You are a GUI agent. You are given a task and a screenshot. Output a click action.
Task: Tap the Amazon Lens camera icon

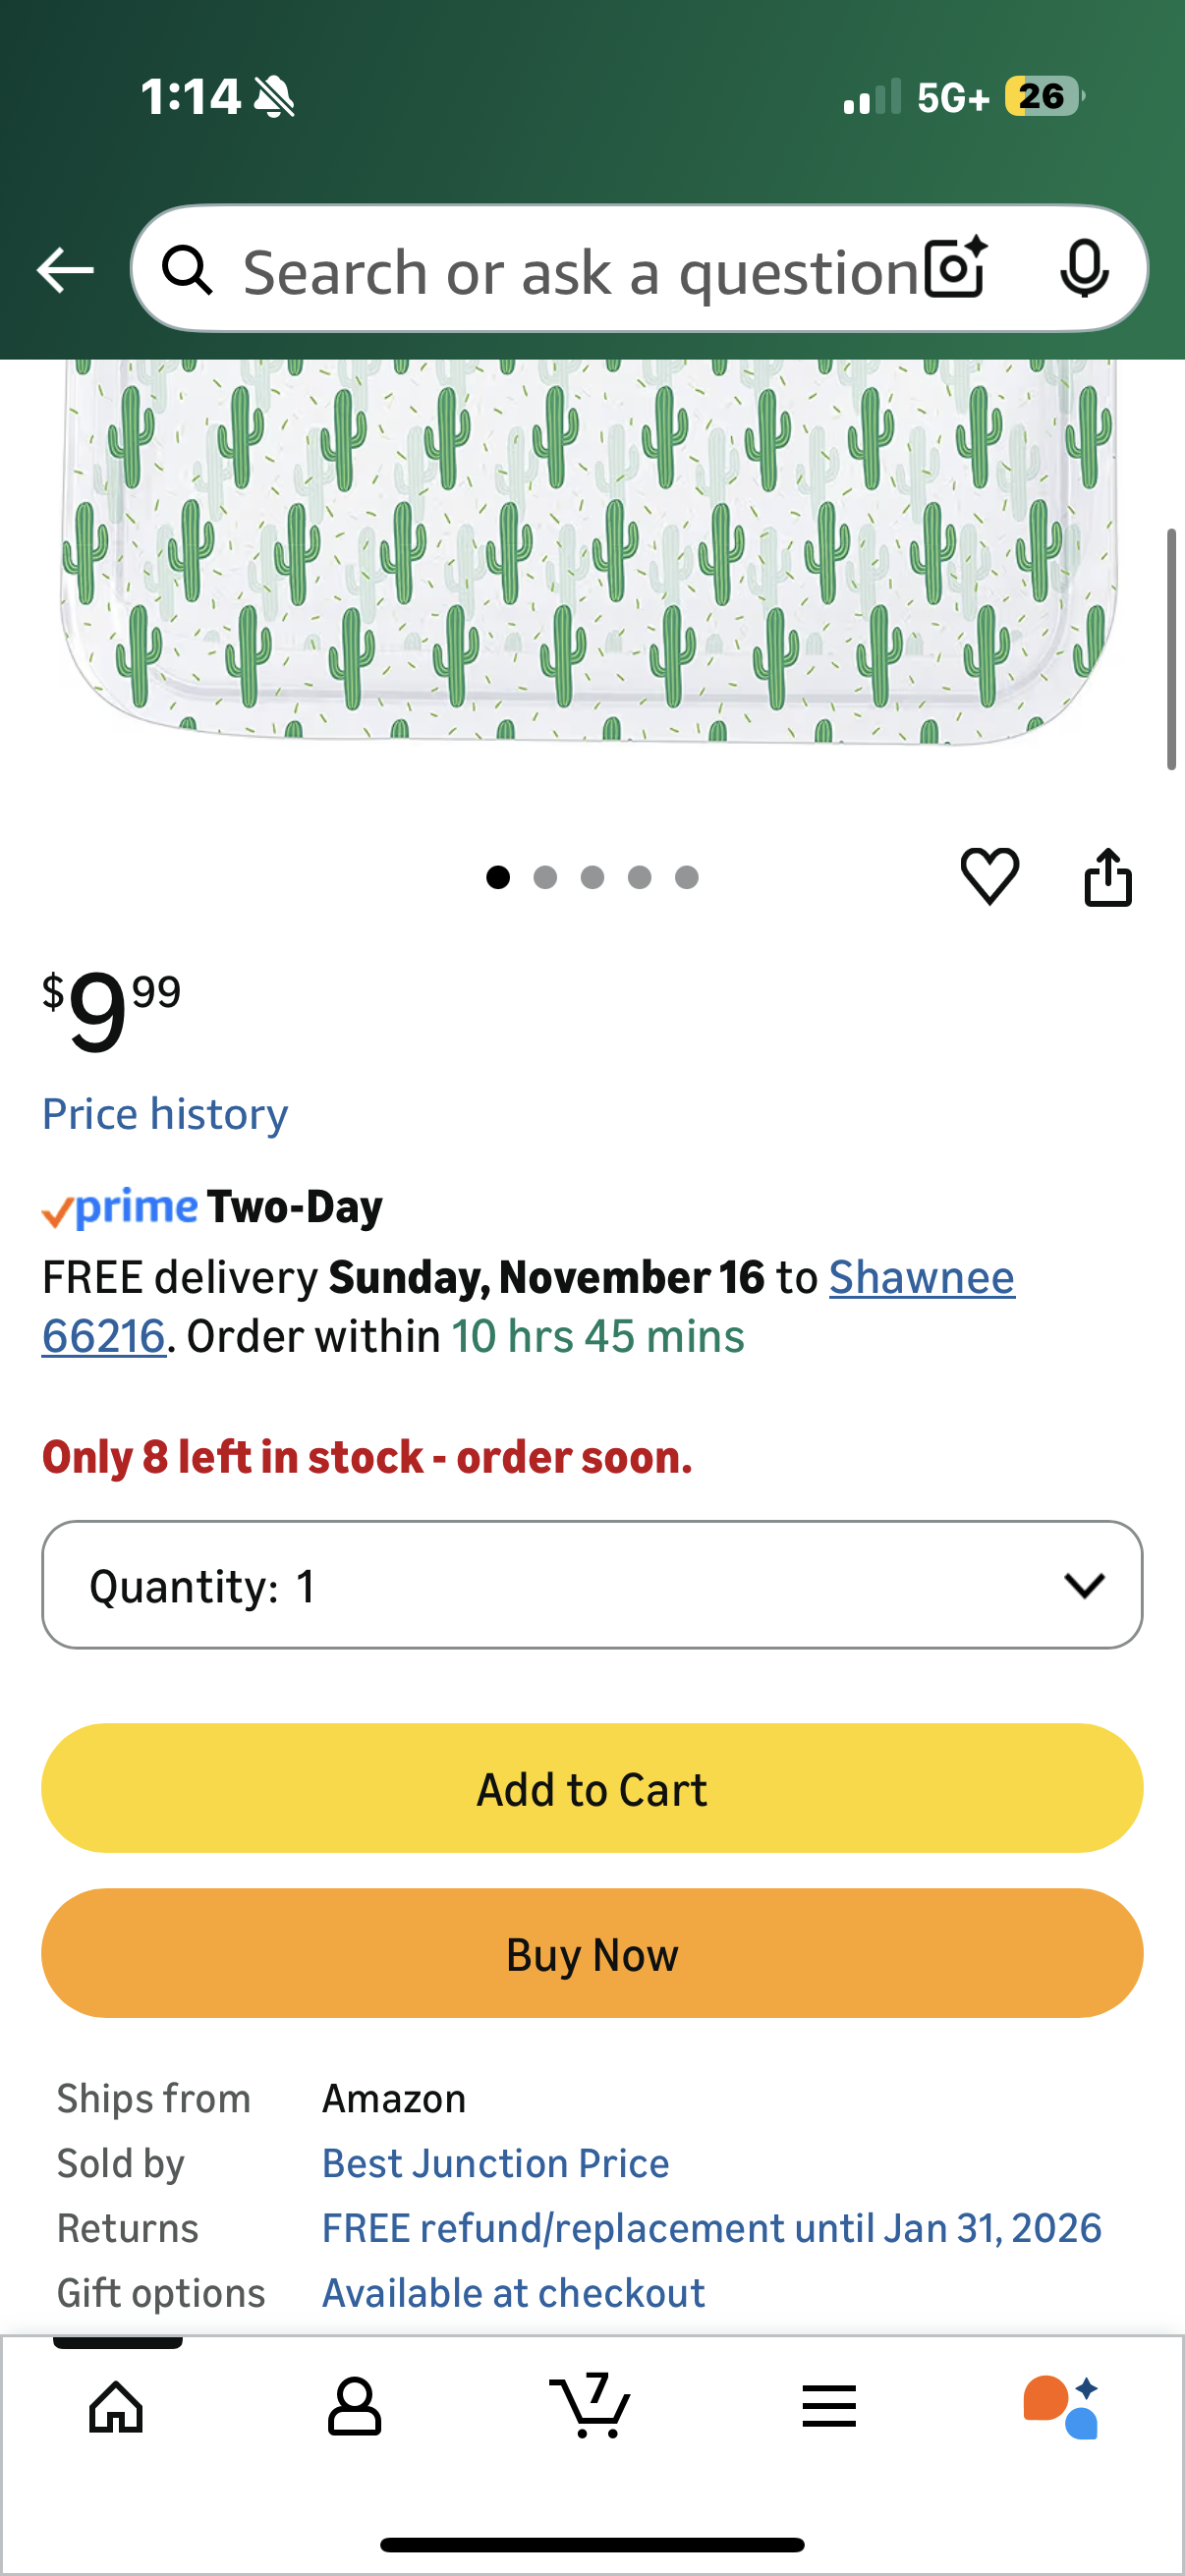(951, 268)
